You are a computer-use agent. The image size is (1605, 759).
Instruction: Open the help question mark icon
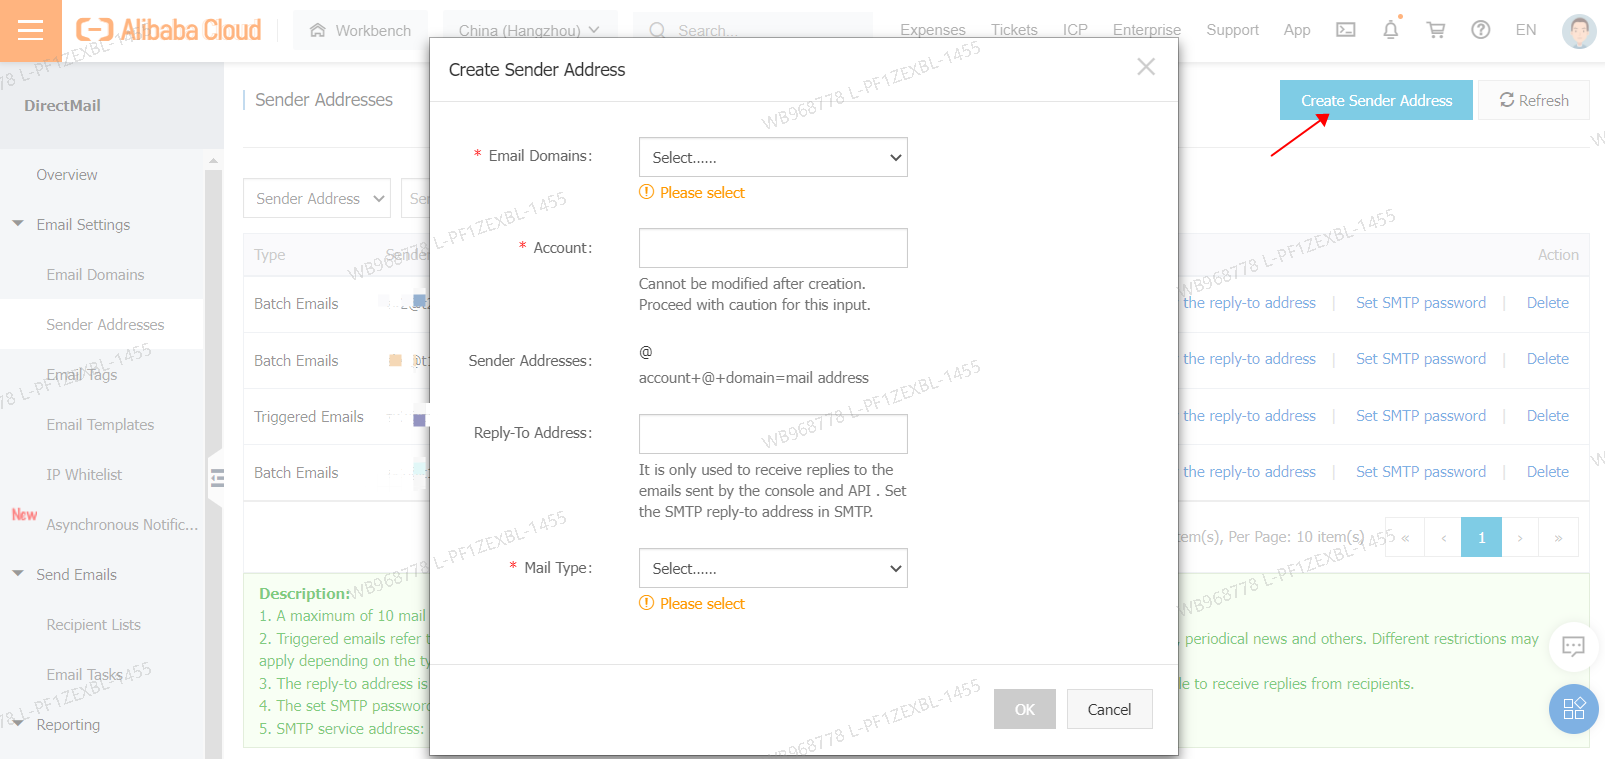pos(1481,30)
